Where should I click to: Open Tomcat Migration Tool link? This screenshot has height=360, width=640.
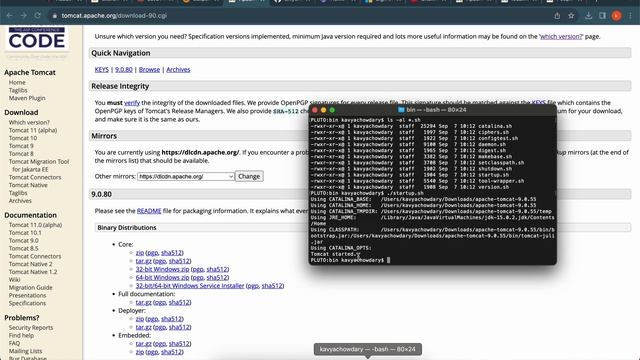(x=39, y=165)
